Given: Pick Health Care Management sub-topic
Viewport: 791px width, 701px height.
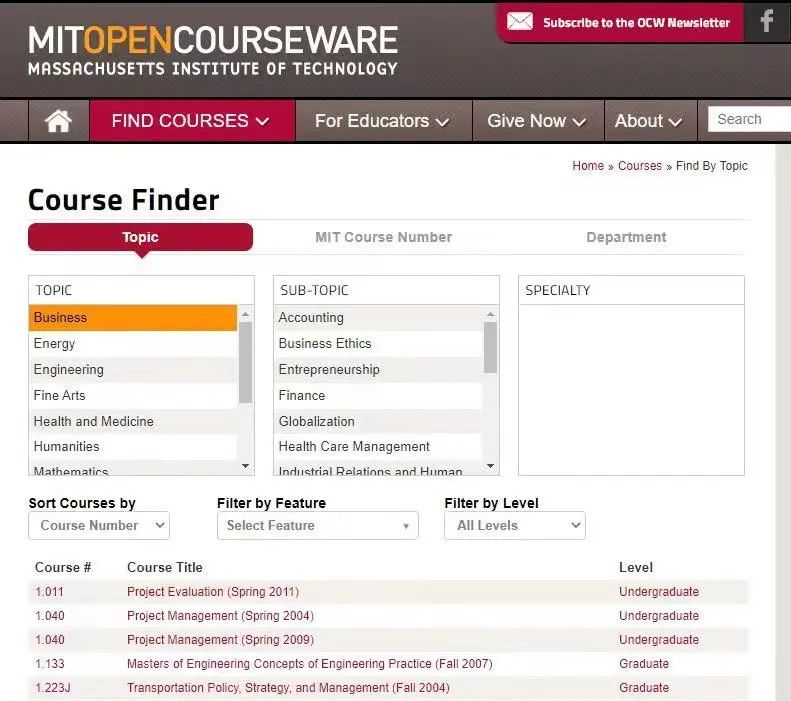Looking at the screenshot, I should point(378,447).
